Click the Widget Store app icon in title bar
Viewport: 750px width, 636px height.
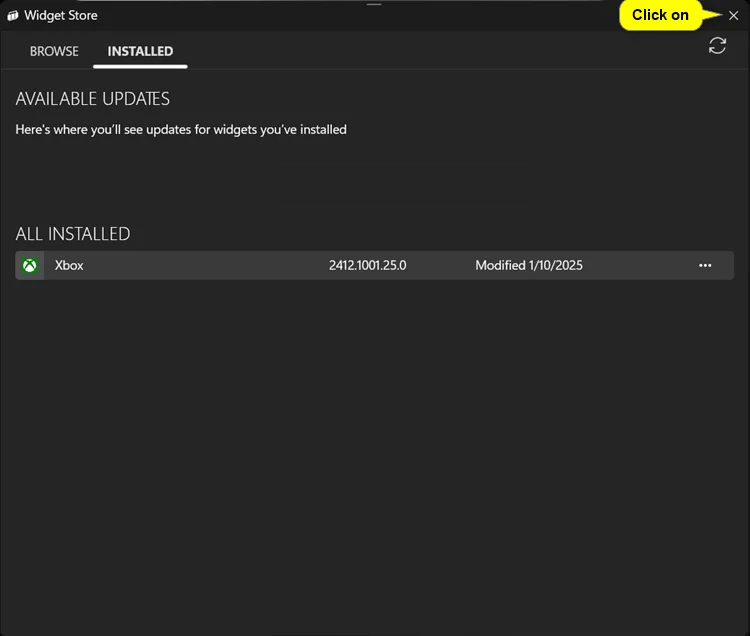(13, 16)
